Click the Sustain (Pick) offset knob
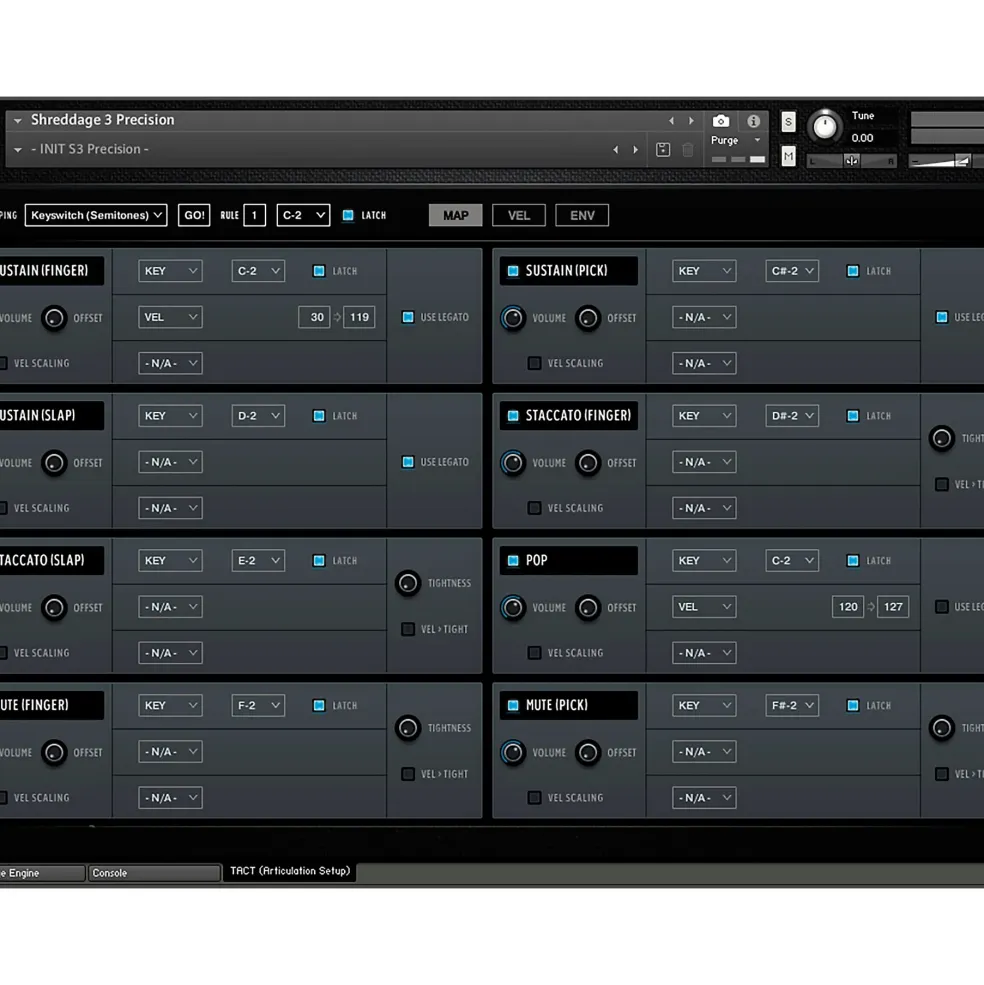Viewport: 984px width, 985px height. point(588,318)
